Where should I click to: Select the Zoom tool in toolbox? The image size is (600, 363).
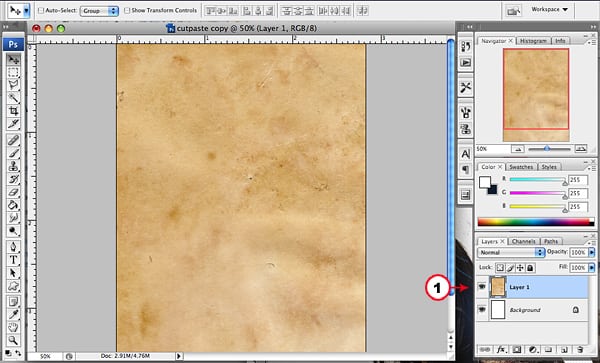[x=13, y=340]
